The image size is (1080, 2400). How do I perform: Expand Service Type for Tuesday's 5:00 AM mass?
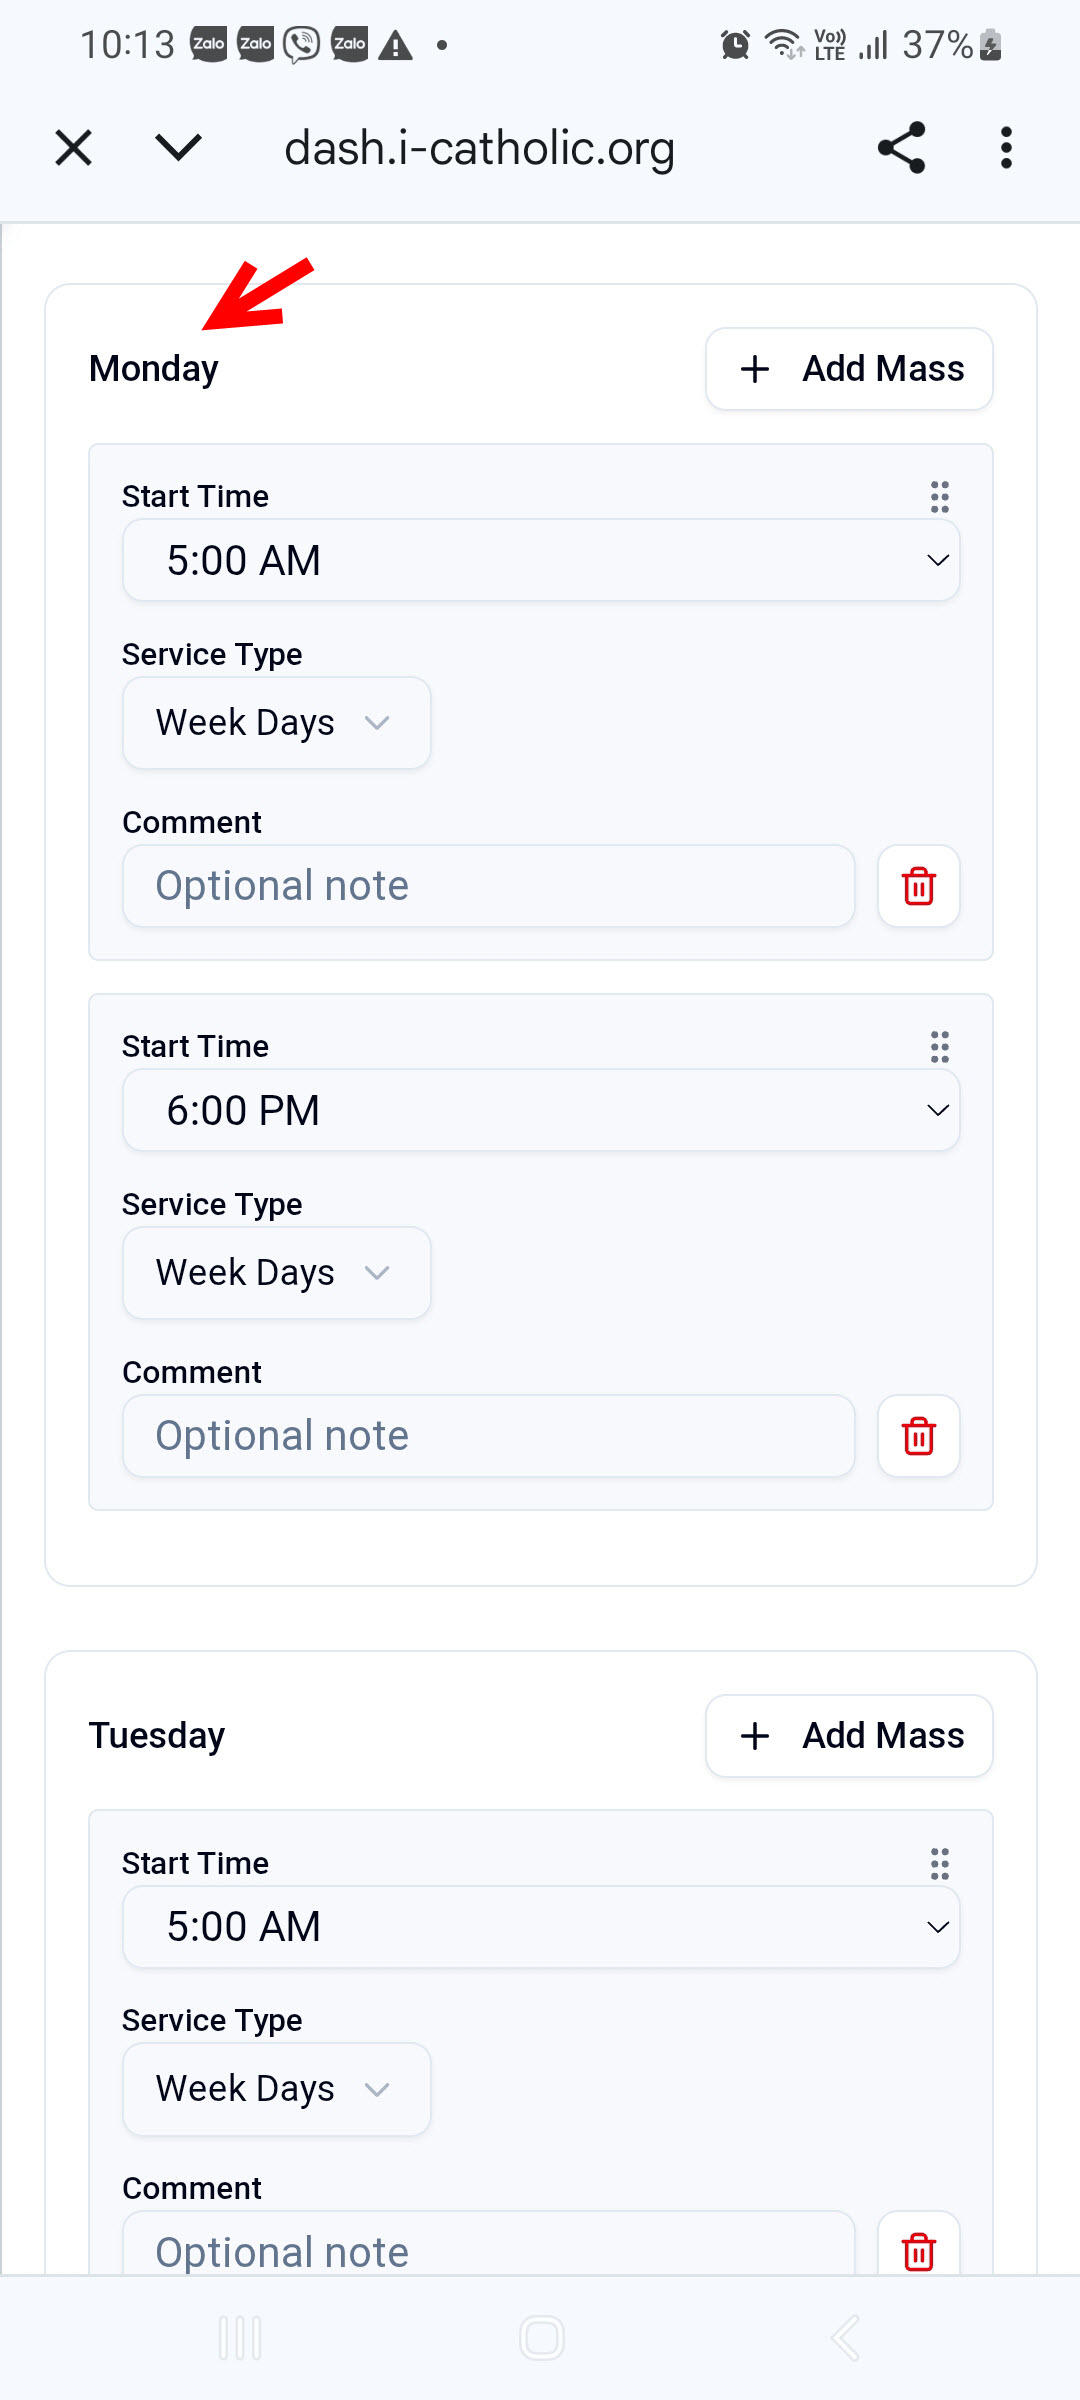click(276, 2089)
